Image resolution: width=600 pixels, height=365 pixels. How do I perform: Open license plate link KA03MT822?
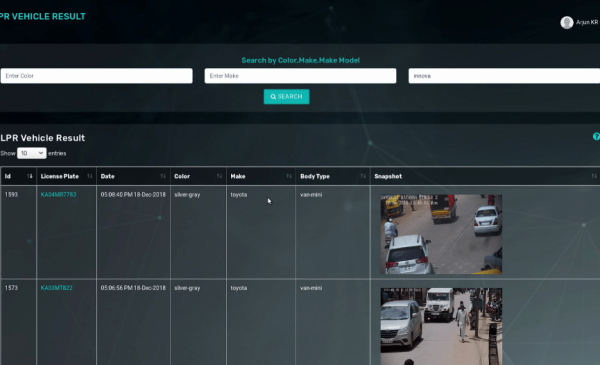pyautogui.click(x=57, y=288)
